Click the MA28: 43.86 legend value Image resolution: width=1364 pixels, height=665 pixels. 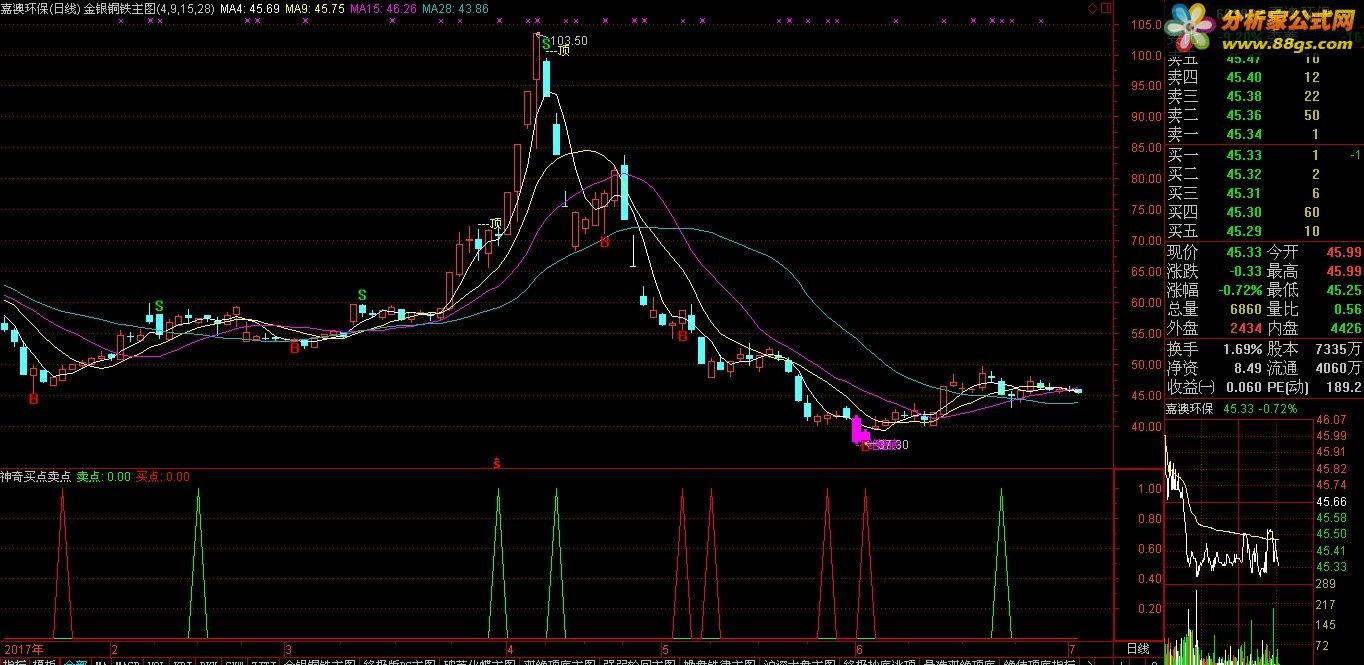tap(456, 8)
